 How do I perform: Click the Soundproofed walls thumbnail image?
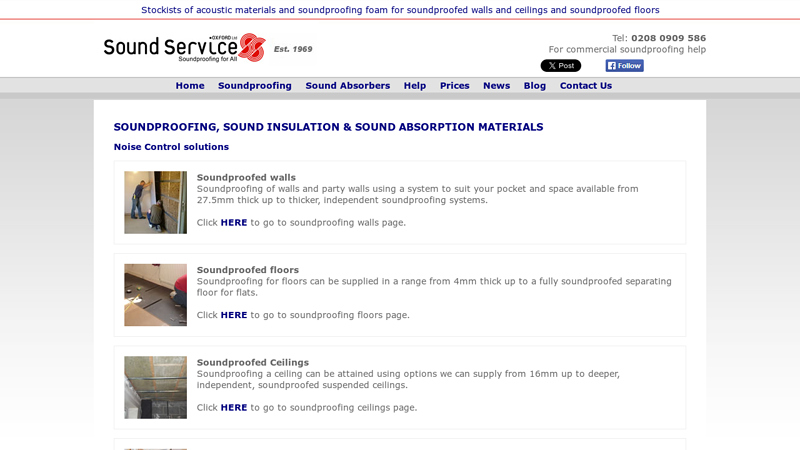pyautogui.click(x=156, y=203)
